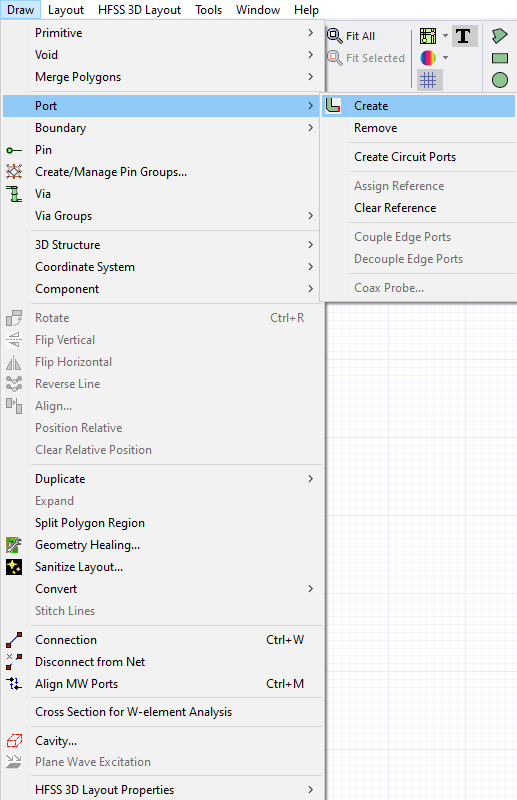This screenshot has width=517, height=800.
Task: Open the HFSS 3D Layout menu
Action: click(139, 10)
